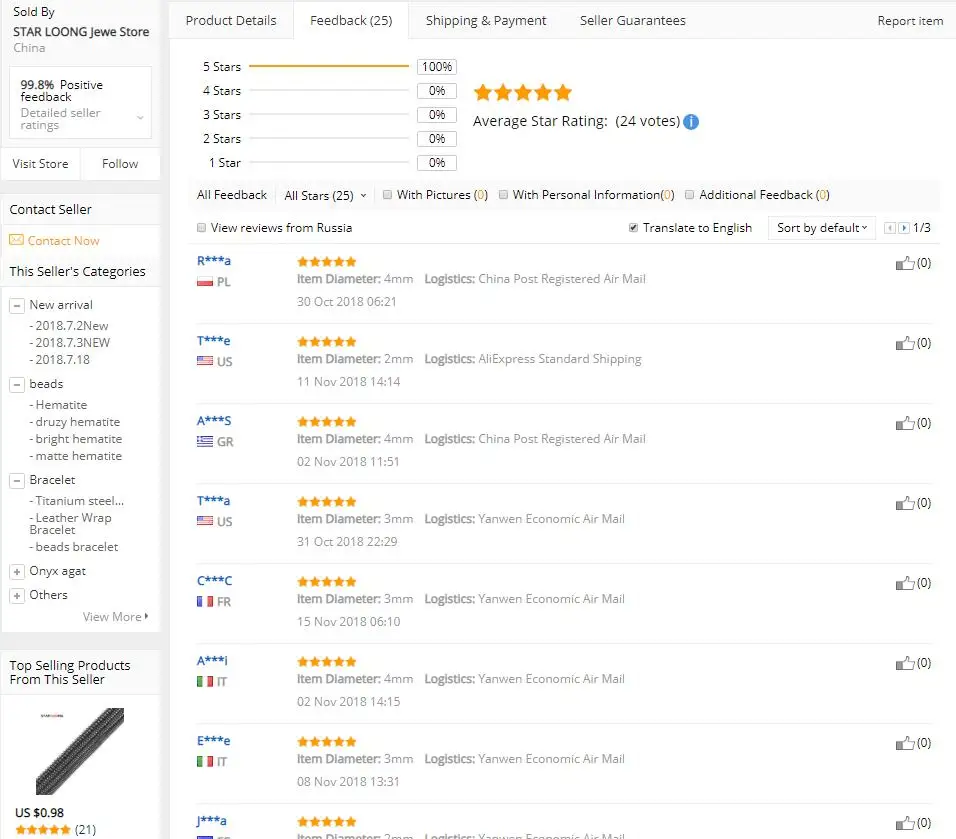Go to previous feedback page arrow
Image resolution: width=956 pixels, height=839 pixels.
(x=890, y=228)
